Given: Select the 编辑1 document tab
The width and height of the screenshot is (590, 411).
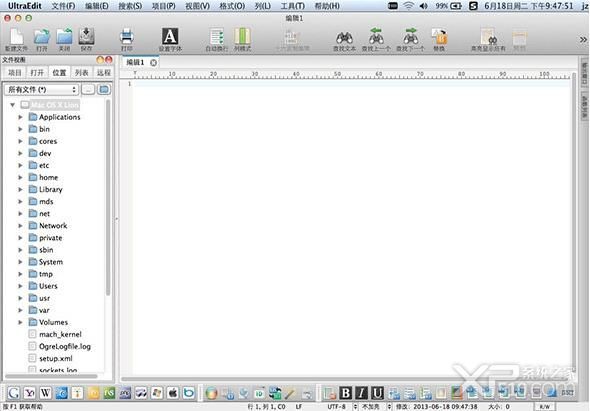Looking at the screenshot, I should coord(135,62).
